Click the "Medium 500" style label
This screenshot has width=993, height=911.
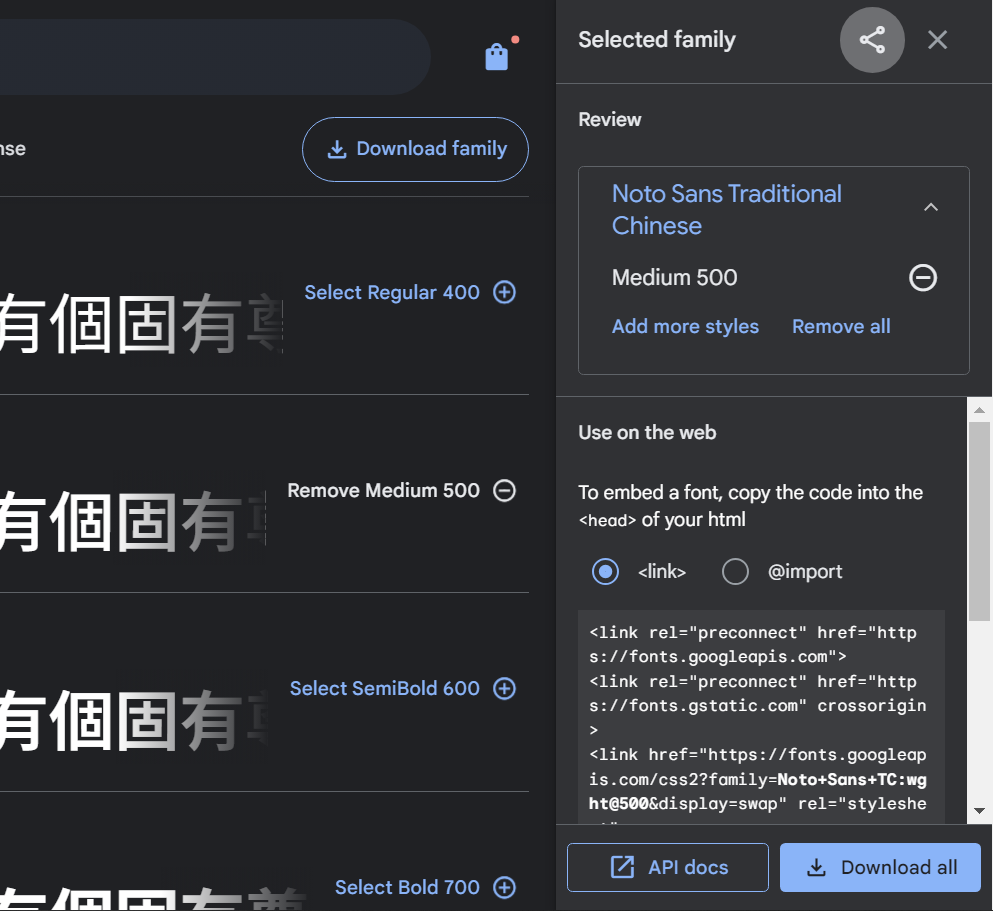(674, 277)
